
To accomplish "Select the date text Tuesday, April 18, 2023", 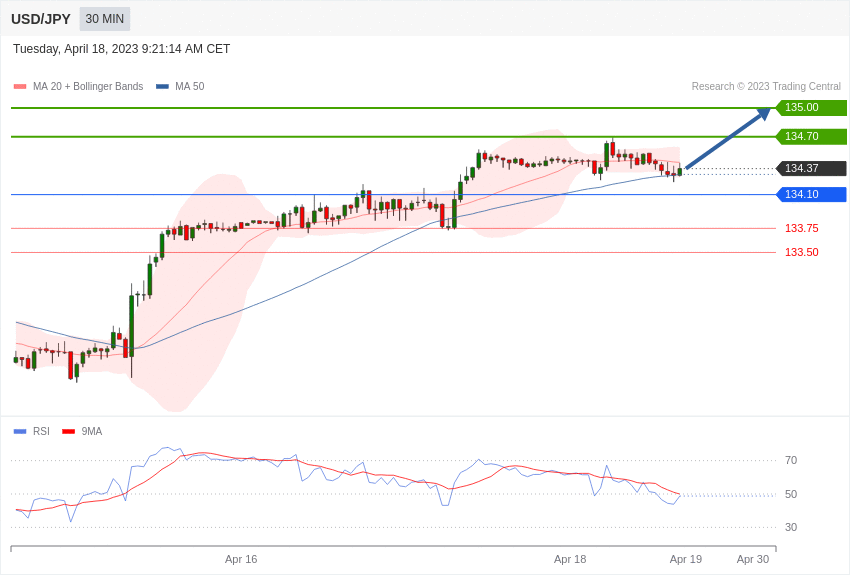I will (x=75, y=49).
